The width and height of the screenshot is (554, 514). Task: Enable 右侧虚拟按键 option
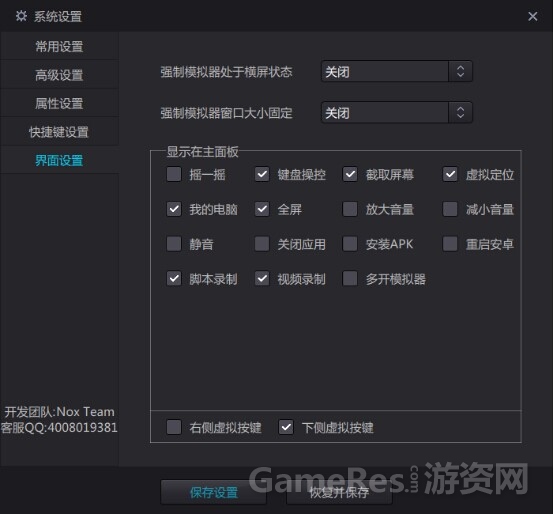174,427
